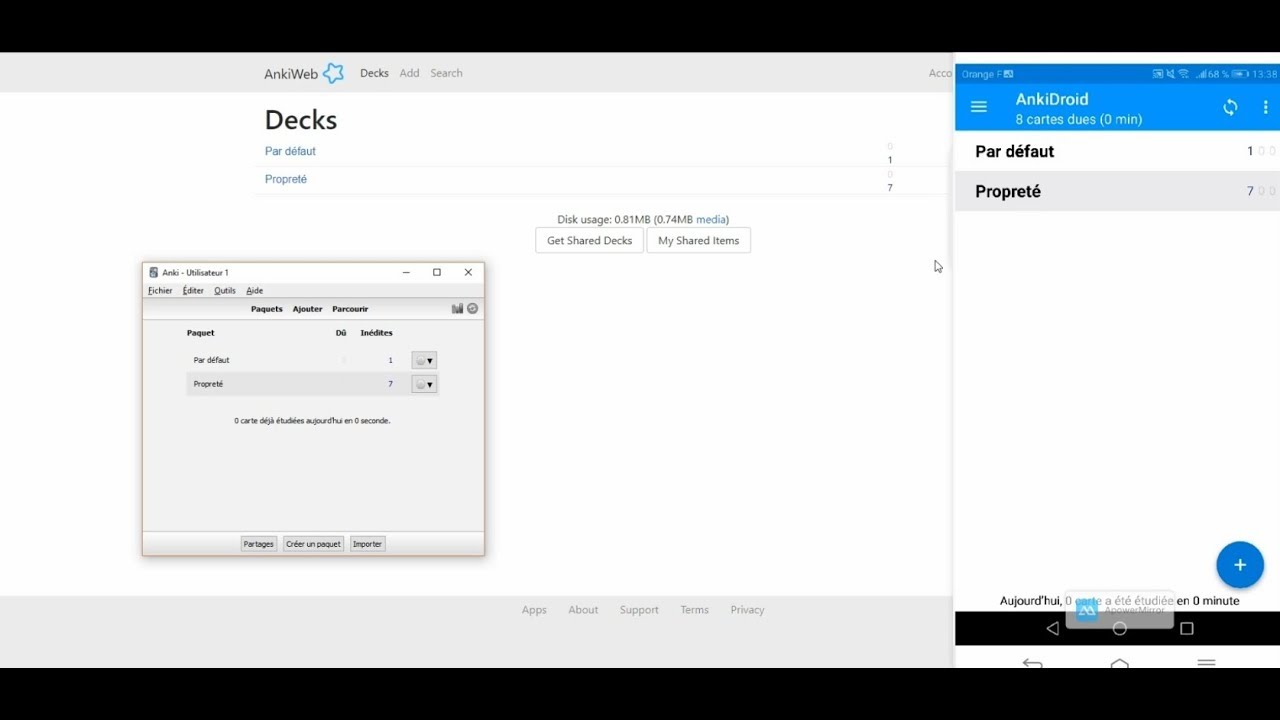
Task: Open the Support footer link
Action: tap(639, 610)
